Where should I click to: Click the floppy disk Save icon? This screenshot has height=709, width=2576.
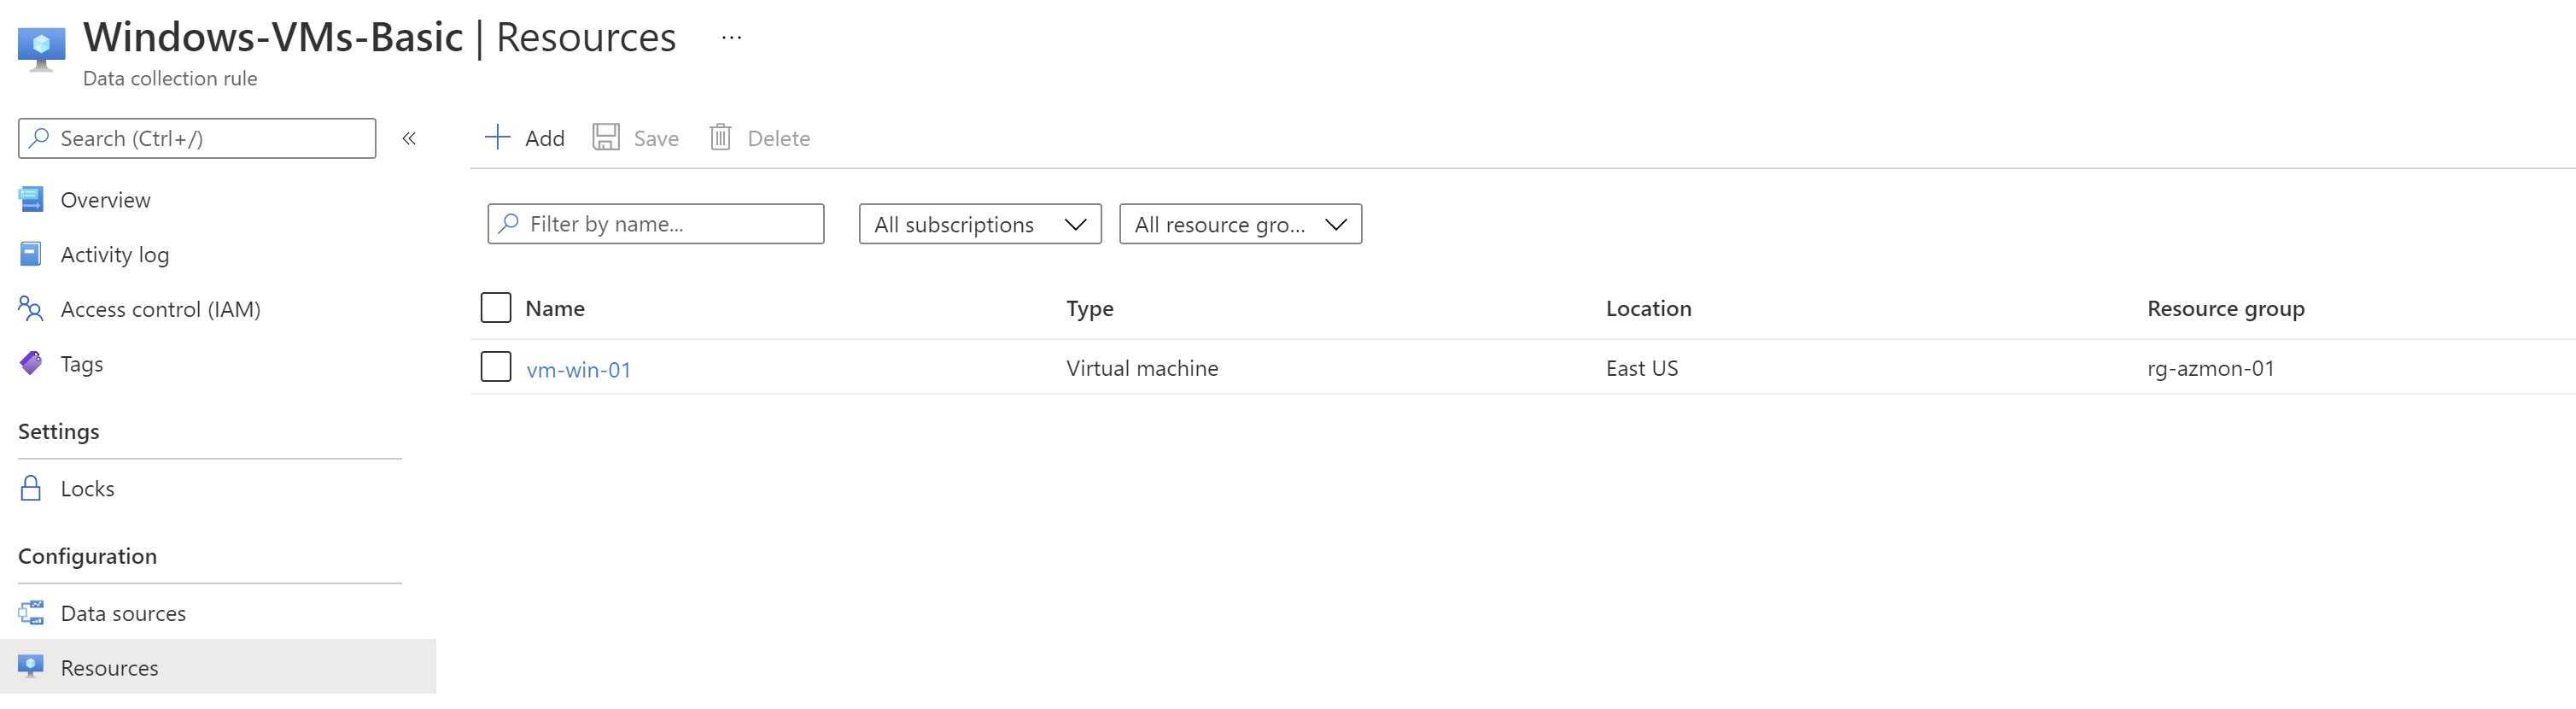pyautogui.click(x=606, y=137)
